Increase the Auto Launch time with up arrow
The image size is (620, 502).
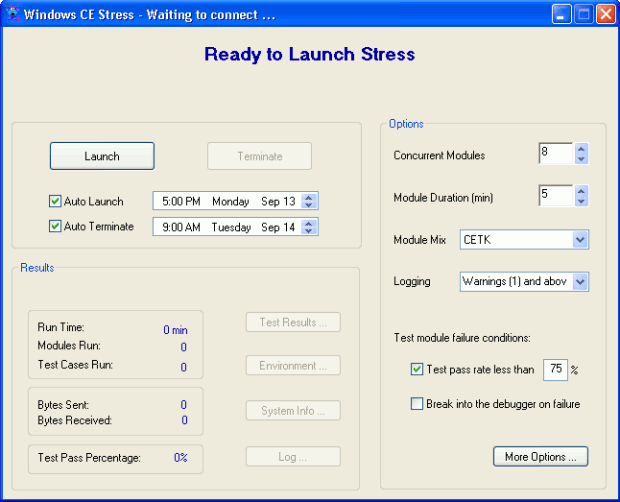(309, 198)
